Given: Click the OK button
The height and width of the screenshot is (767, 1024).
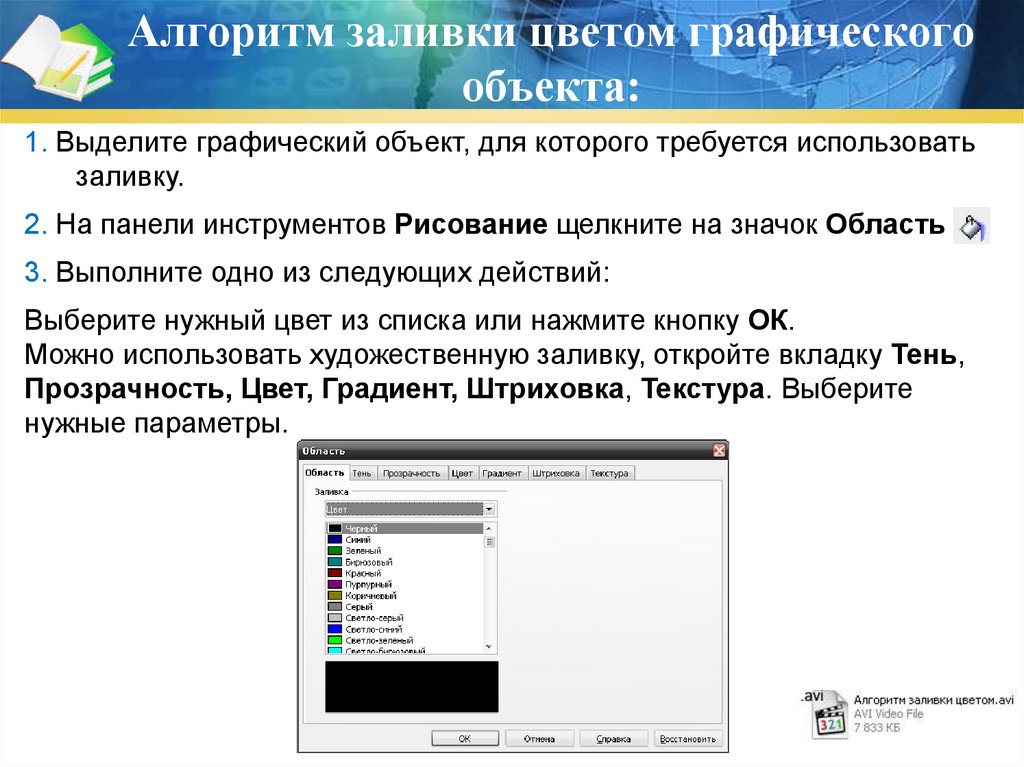Looking at the screenshot, I should (x=465, y=738).
